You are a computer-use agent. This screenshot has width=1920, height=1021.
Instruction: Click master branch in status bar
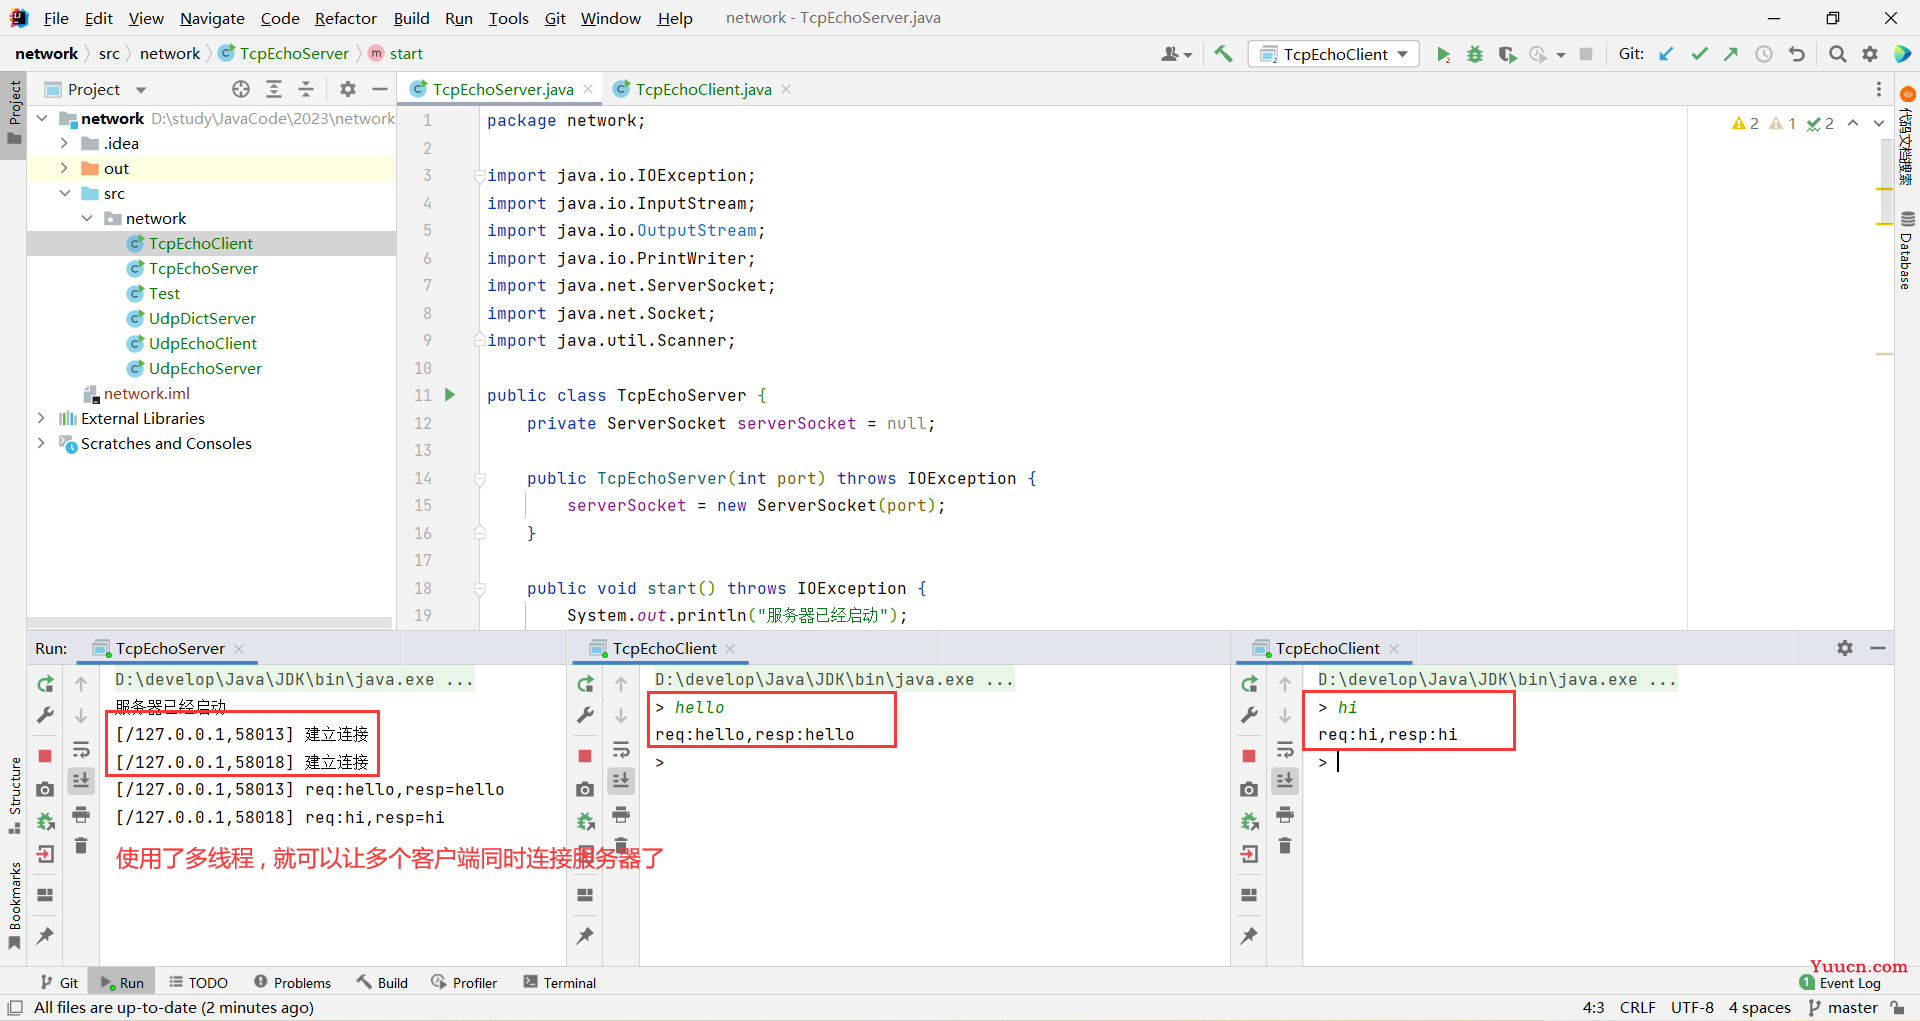point(1843,1008)
